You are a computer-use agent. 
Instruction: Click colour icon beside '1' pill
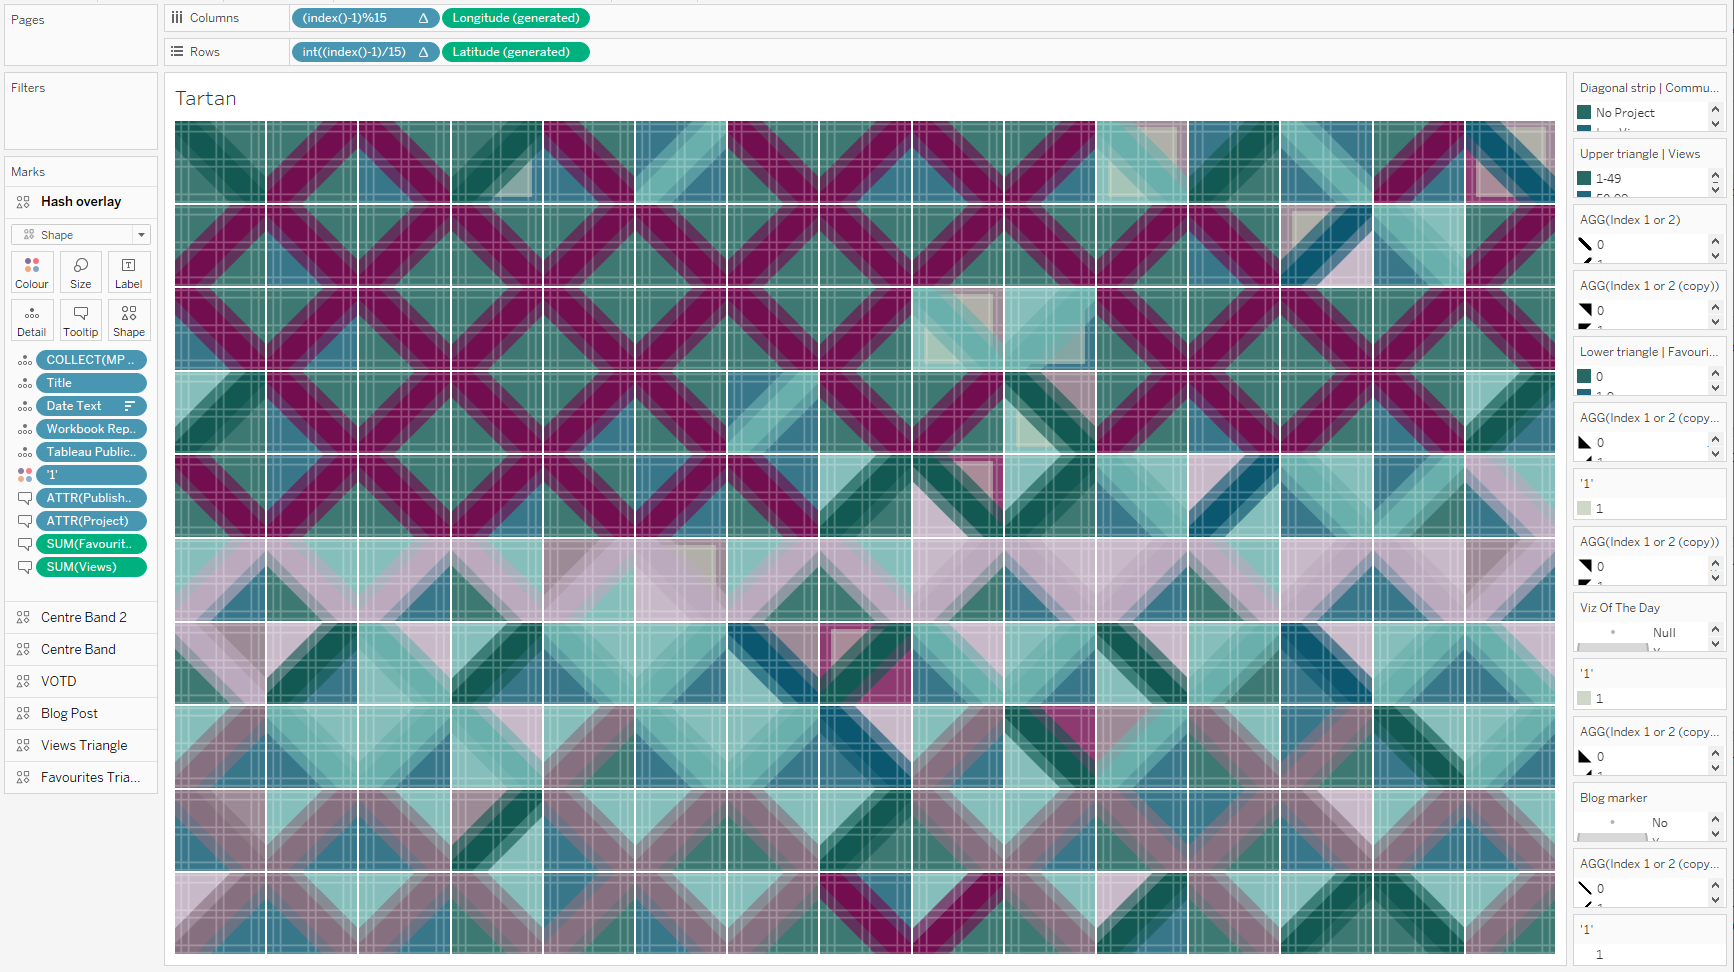[x=25, y=475]
